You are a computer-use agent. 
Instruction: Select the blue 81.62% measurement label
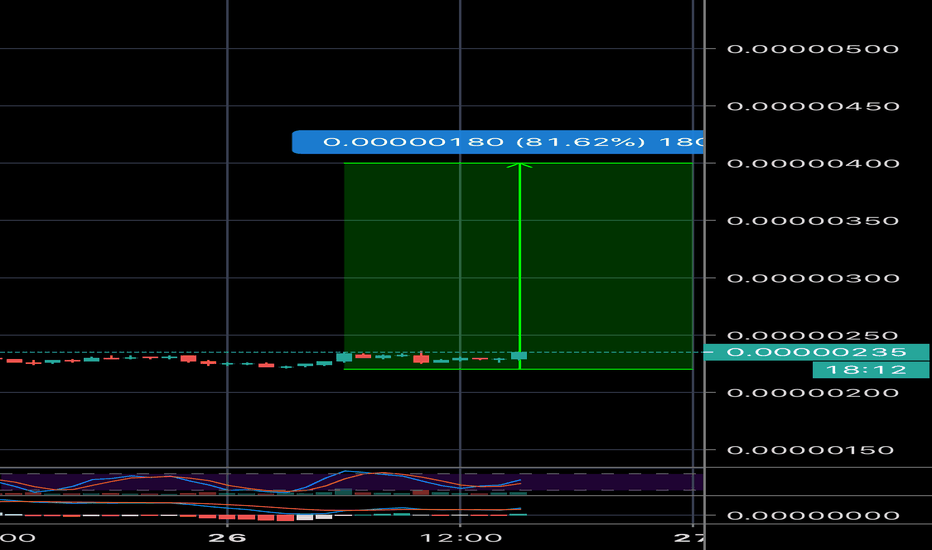point(498,142)
